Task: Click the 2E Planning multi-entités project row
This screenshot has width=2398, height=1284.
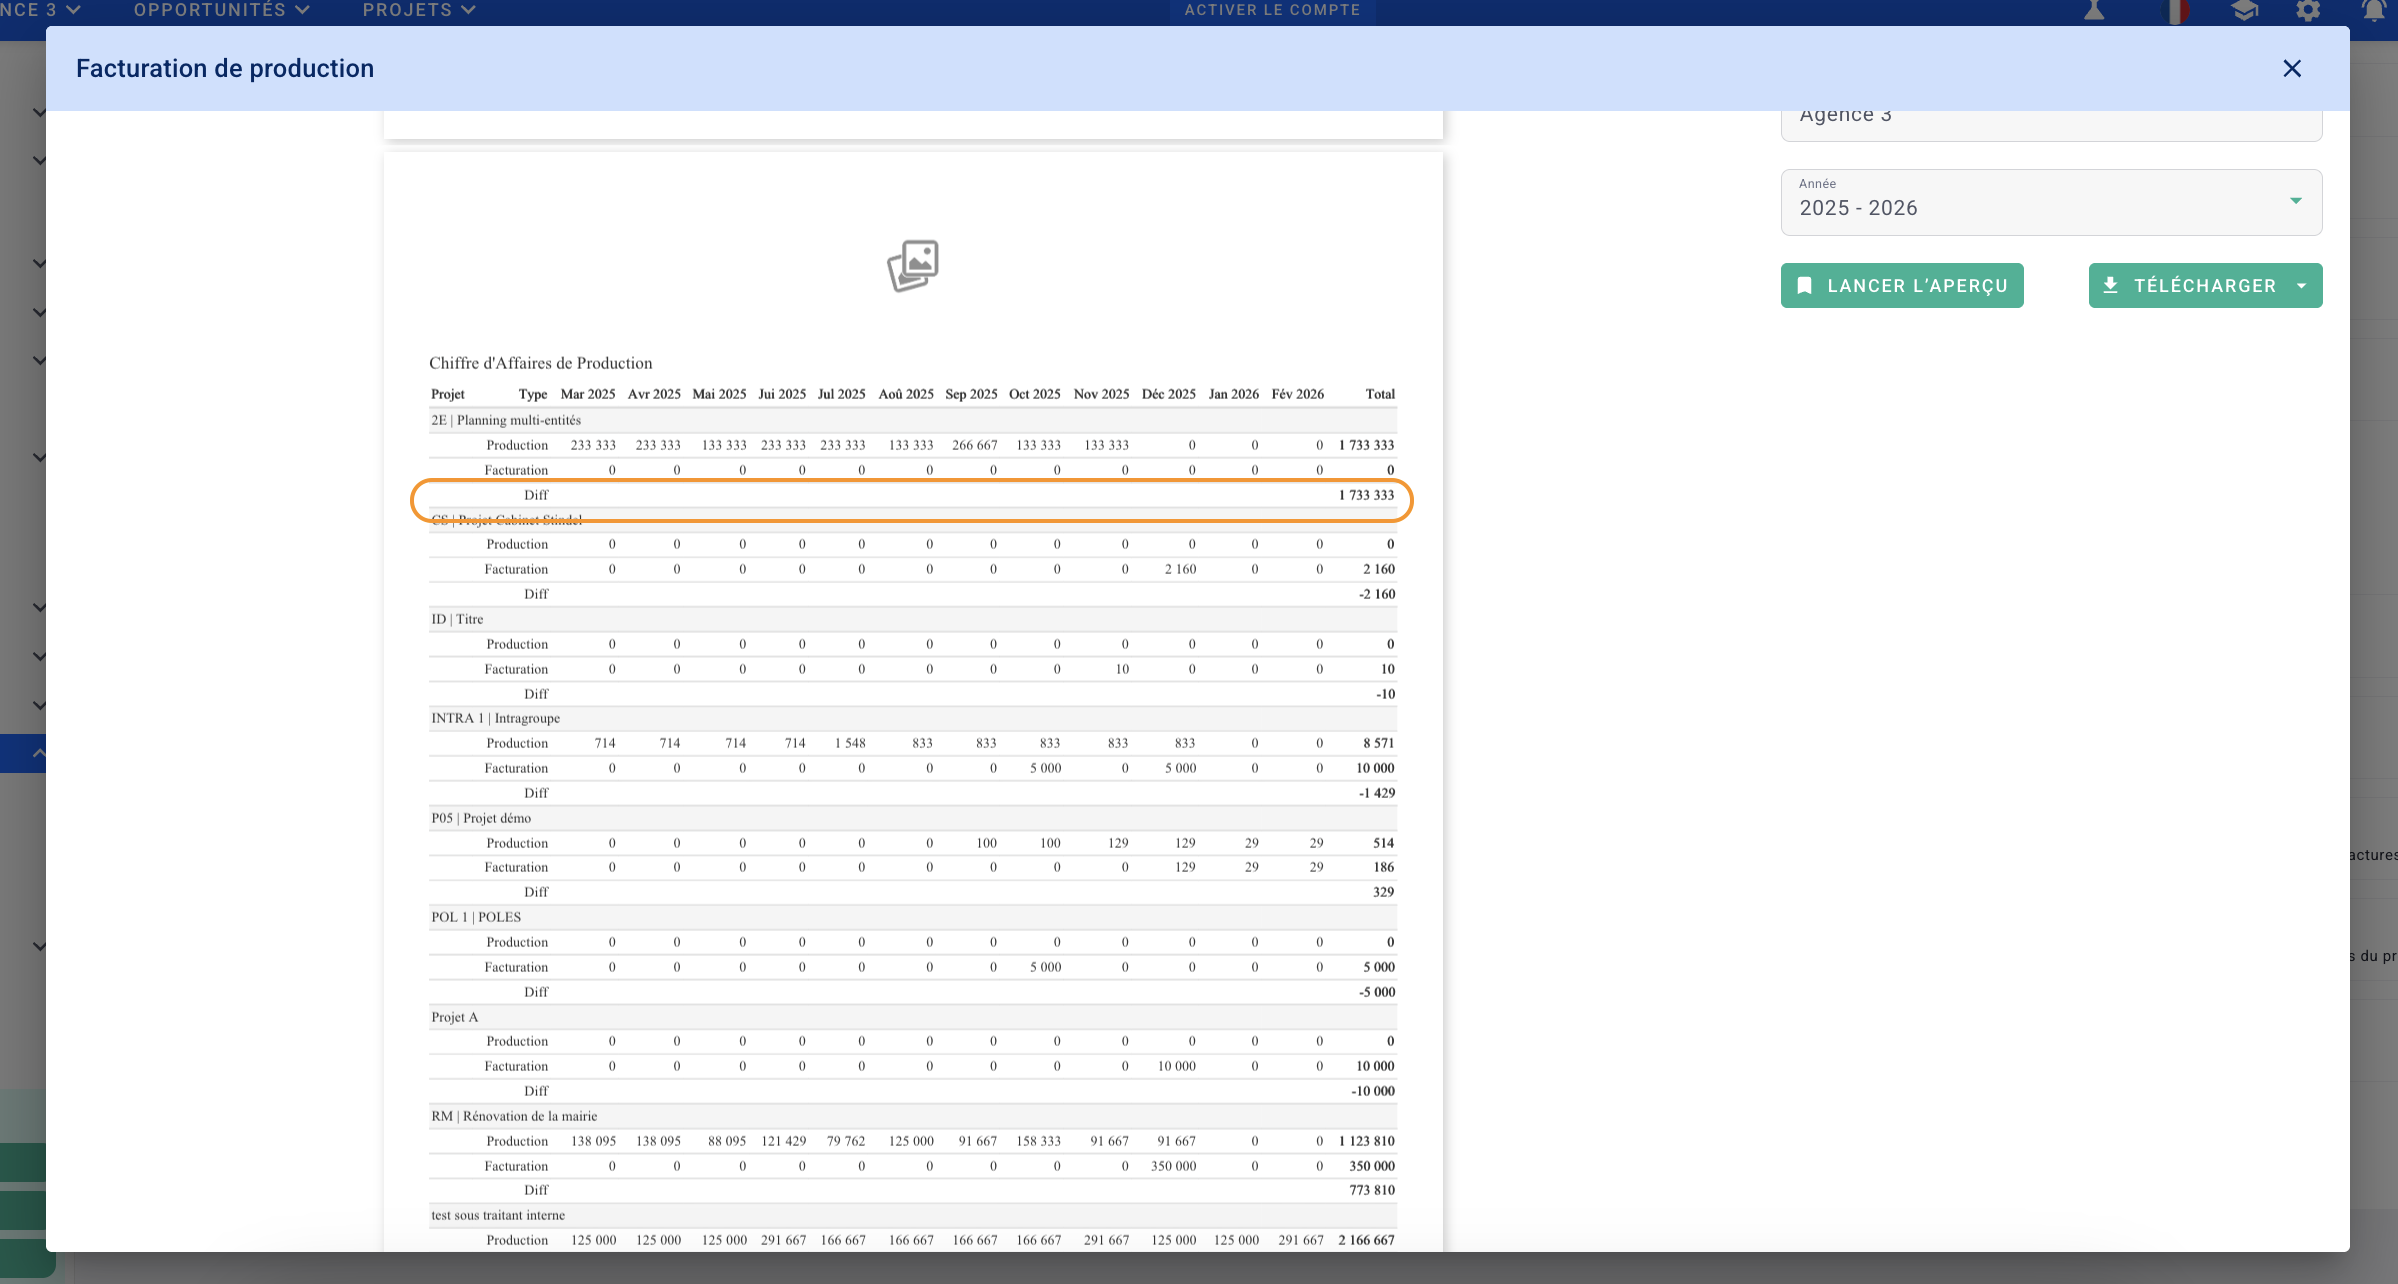Action: point(506,420)
